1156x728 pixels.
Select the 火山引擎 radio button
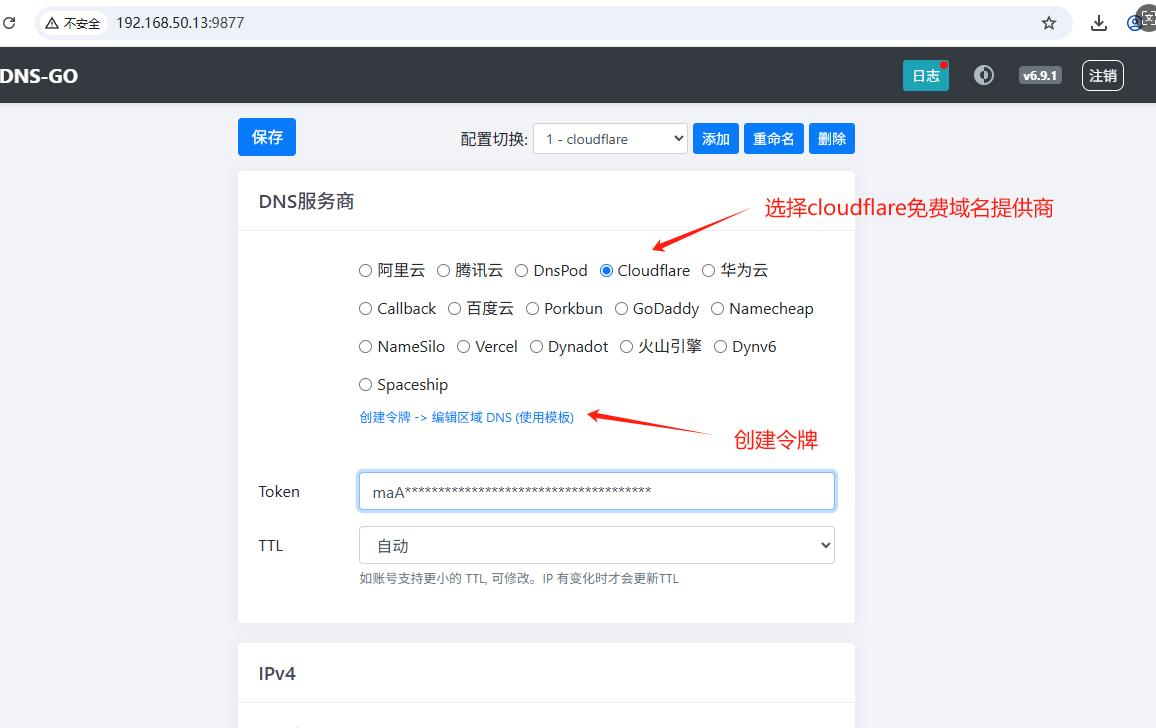[x=626, y=347]
